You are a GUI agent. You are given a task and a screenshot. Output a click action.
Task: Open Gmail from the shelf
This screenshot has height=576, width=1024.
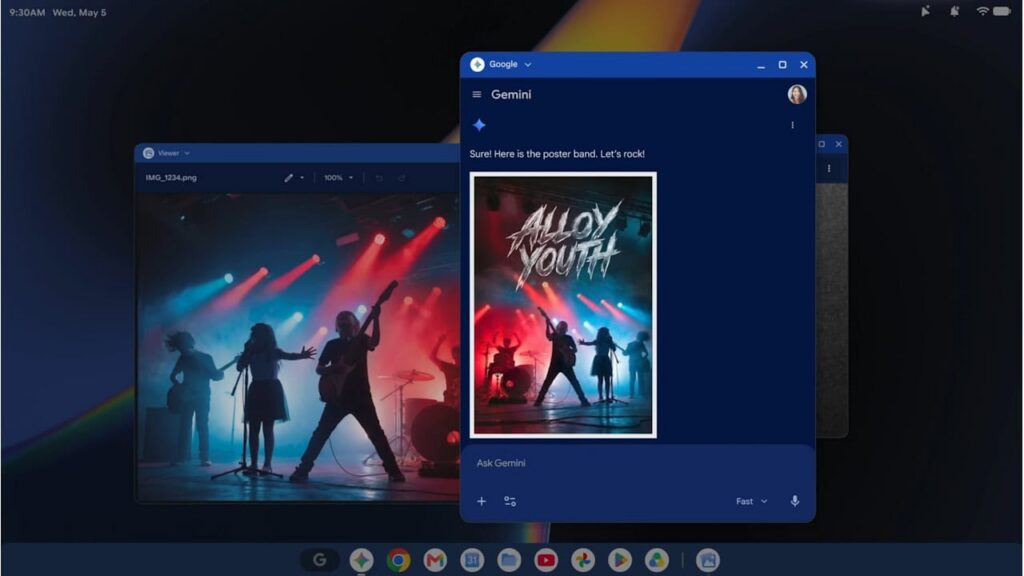point(435,560)
